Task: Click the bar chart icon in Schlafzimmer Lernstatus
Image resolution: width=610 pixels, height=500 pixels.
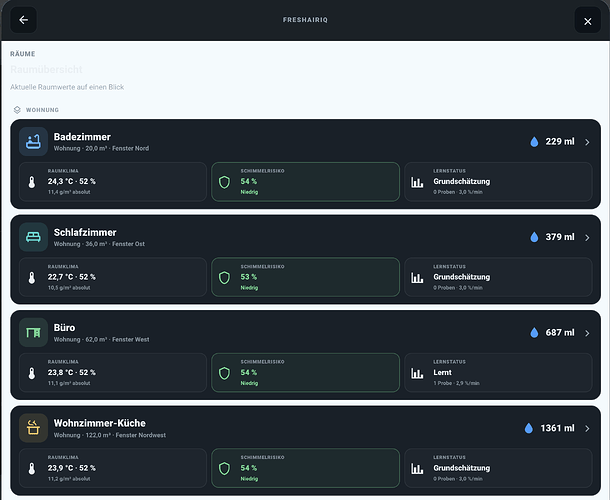Action: pyautogui.click(x=417, y=277)
